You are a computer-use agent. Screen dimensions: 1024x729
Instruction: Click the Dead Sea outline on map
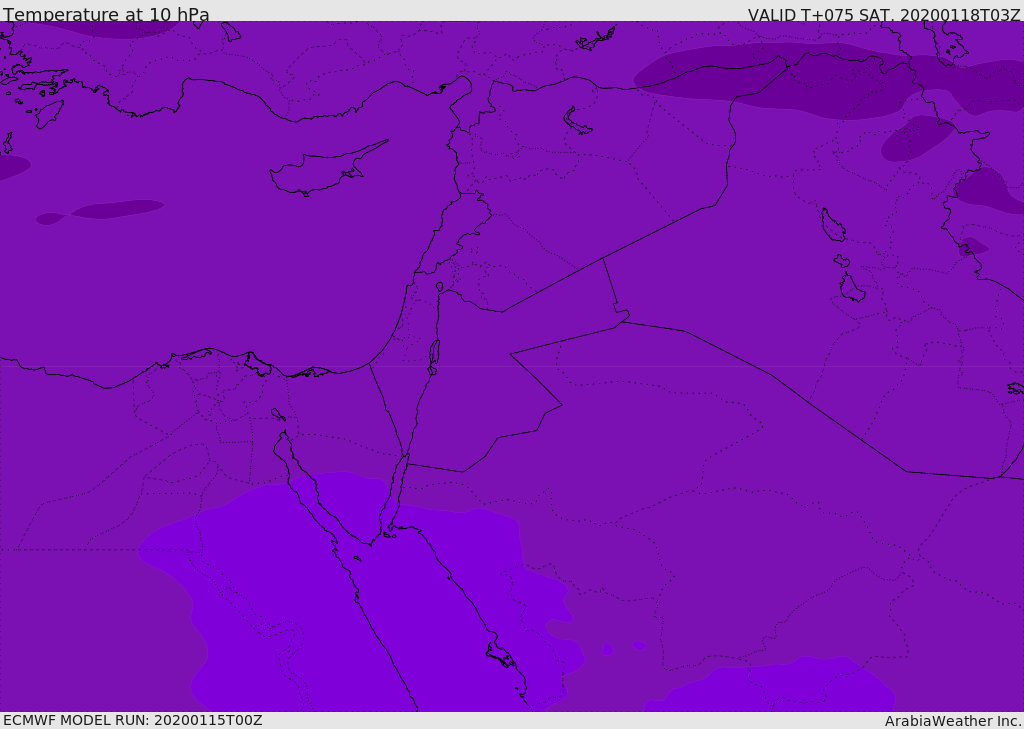[x=434, y=356]
